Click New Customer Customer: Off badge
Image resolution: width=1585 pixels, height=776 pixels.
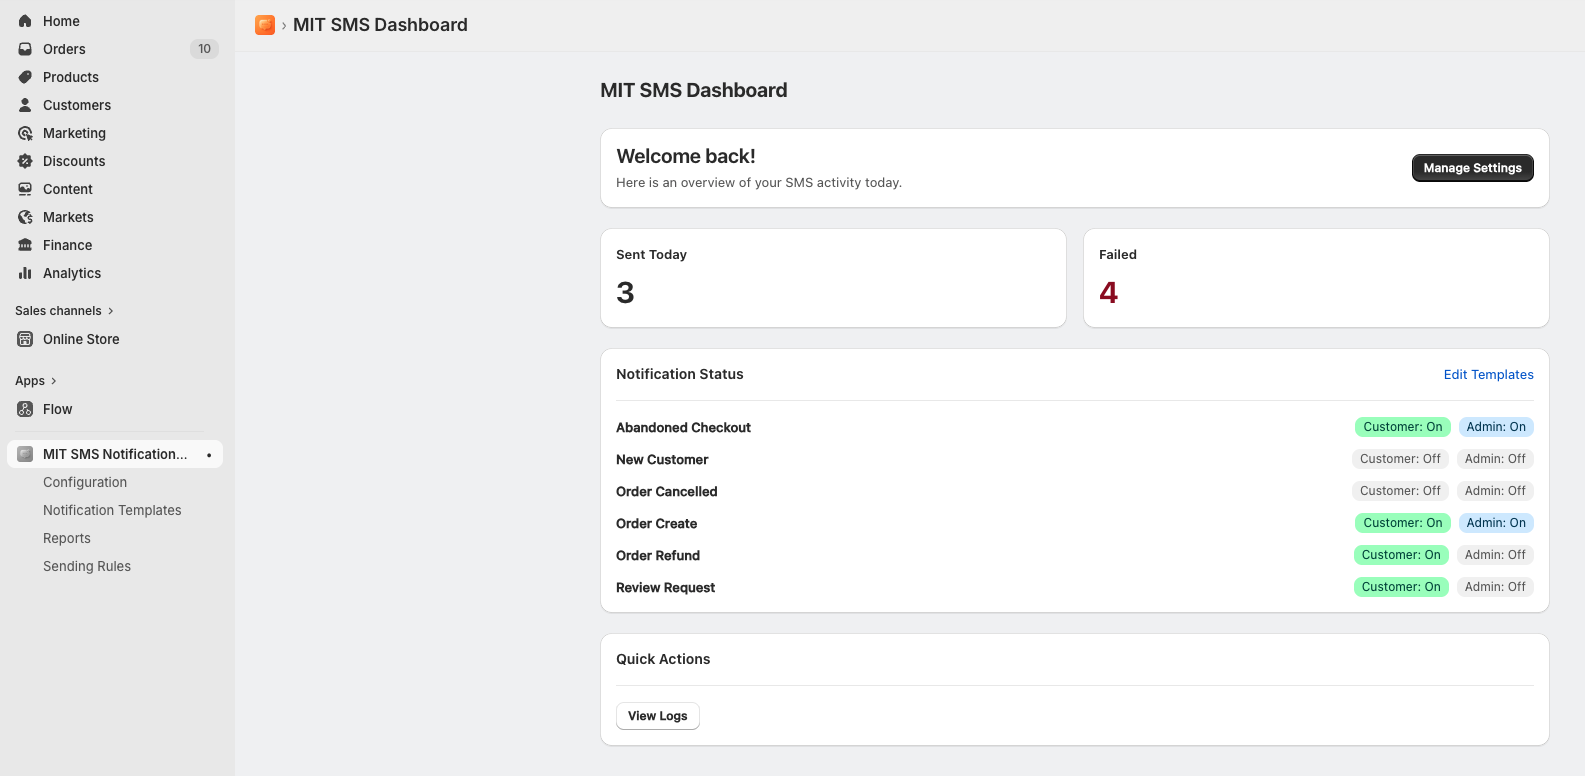pyautogui.click(x=1400, y=459)
